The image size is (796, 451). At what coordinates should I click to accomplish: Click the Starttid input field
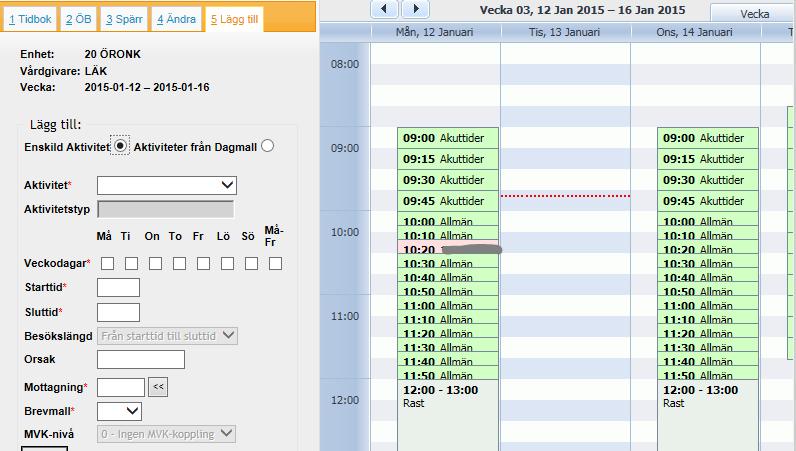[118, 287]
